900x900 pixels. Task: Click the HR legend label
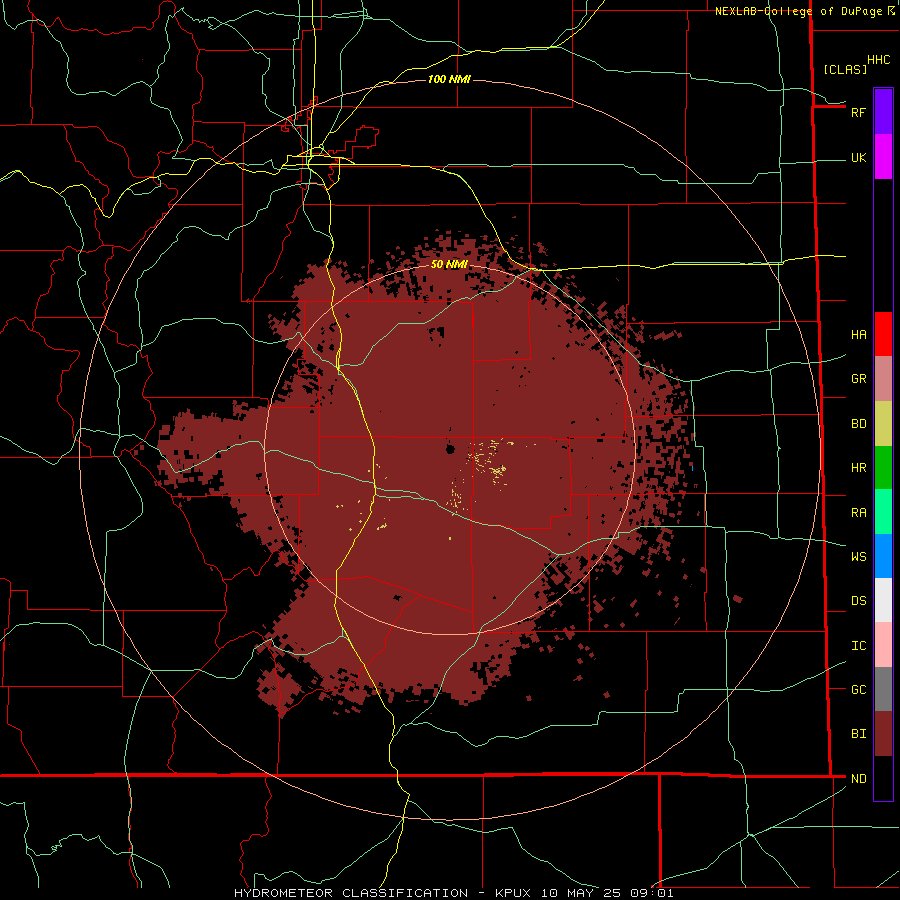pos(858,468)
